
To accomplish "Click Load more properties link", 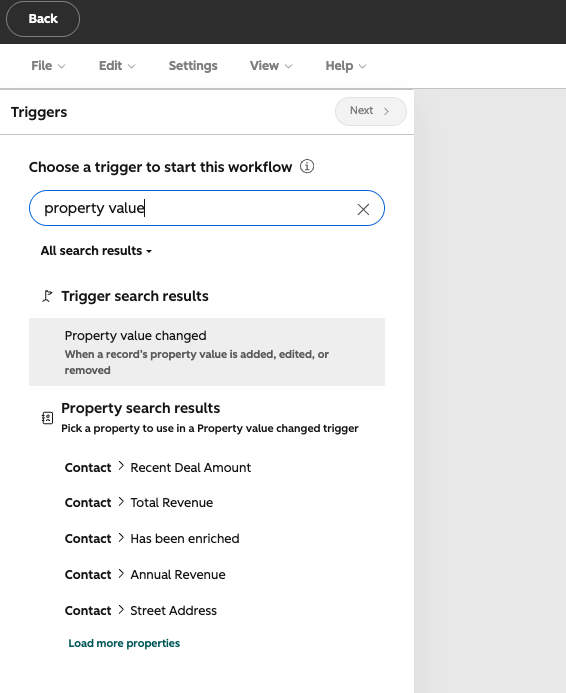I will pyautogui.click(x=124, y=644).
